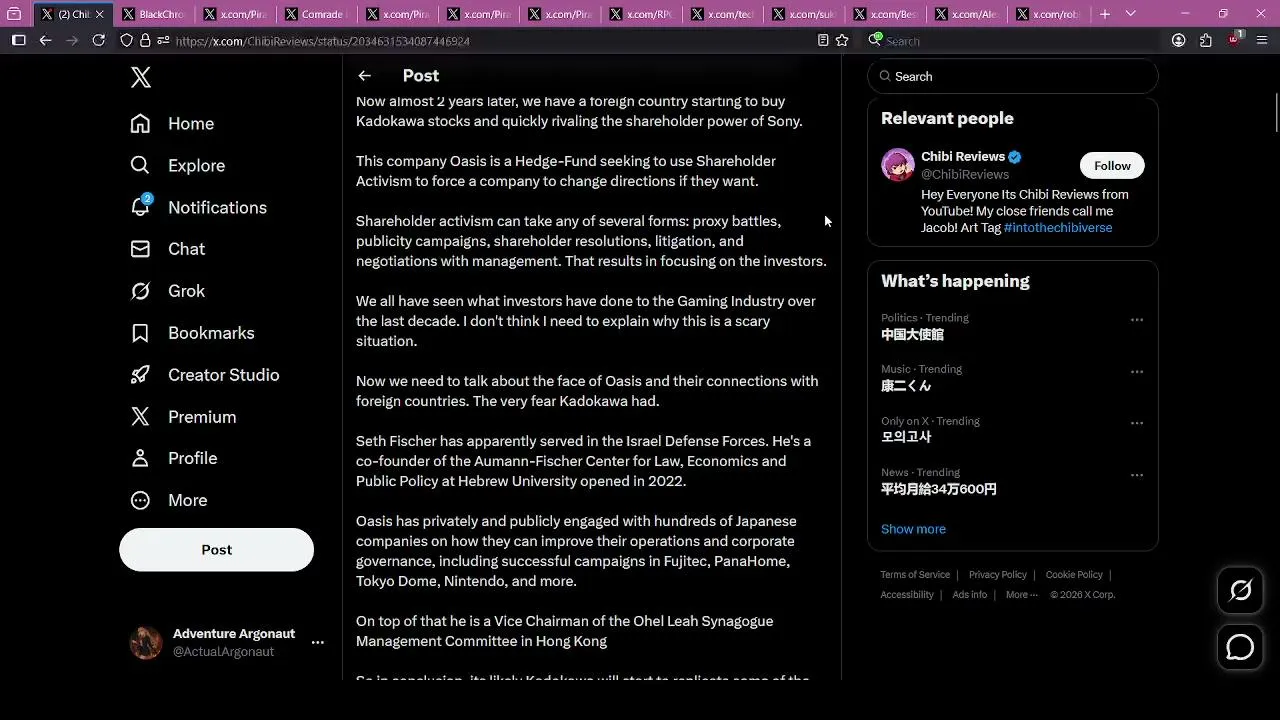Click the #intothechibiverse hashtag link
This screenshot has width=1280, height=720.
pos(1058,228)
